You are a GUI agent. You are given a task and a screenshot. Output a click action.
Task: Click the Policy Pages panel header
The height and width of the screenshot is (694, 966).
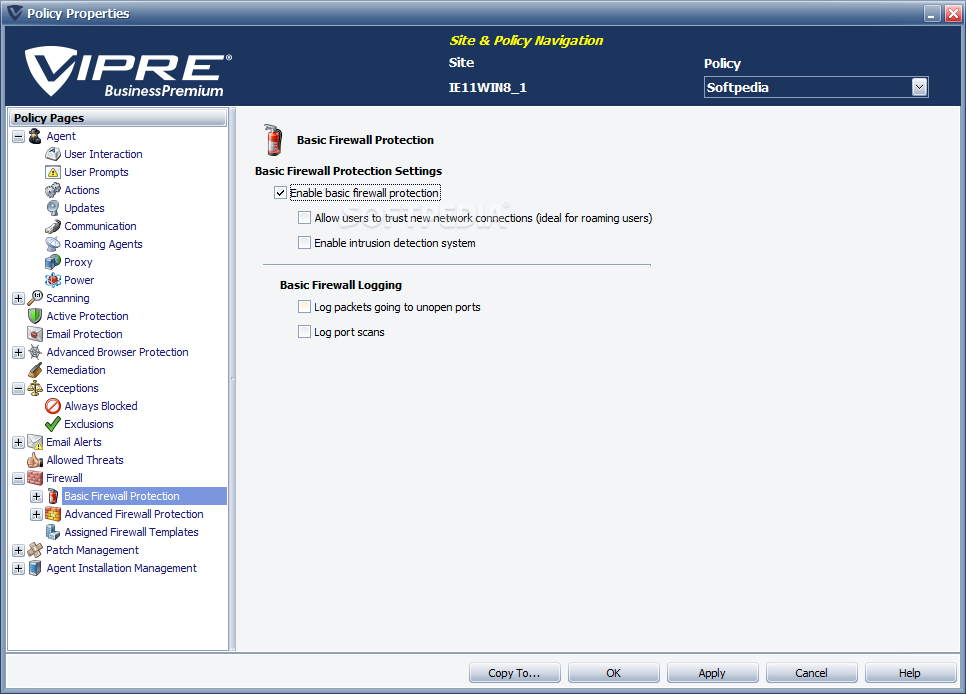(118, 118)
